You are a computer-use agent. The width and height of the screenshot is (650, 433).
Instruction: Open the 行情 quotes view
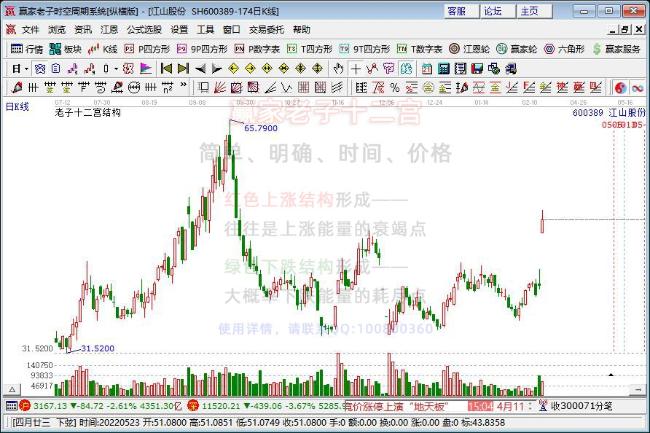[27, 49]
